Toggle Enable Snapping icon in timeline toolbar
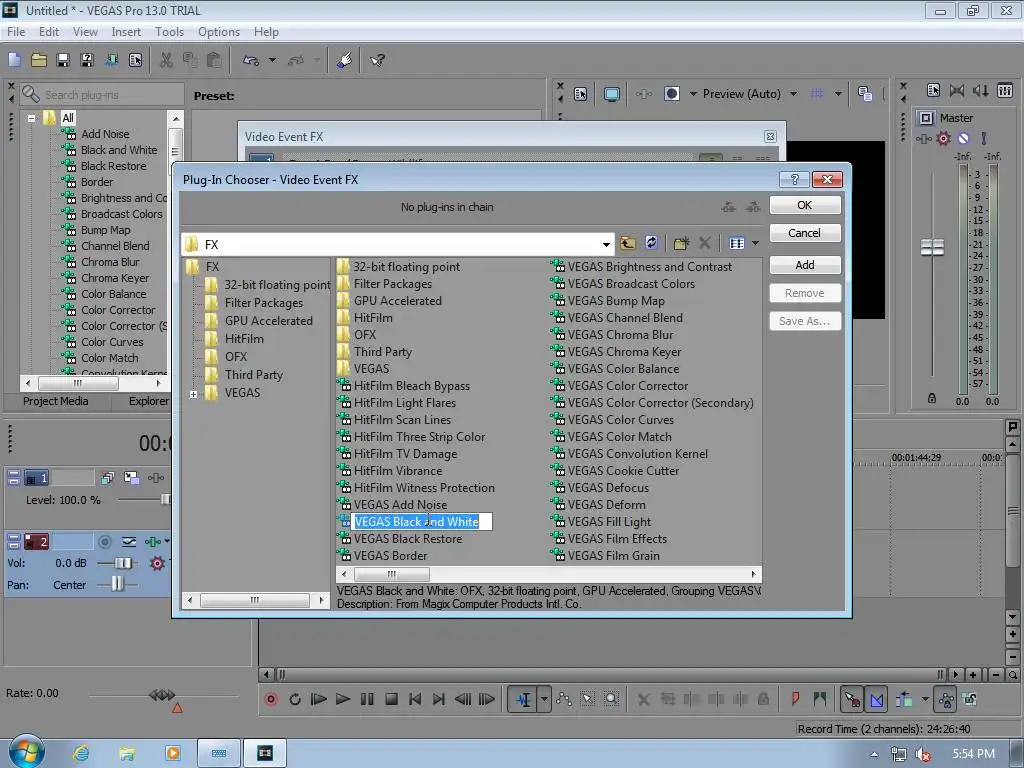The image size is (1024, 768). click(852, 699)
